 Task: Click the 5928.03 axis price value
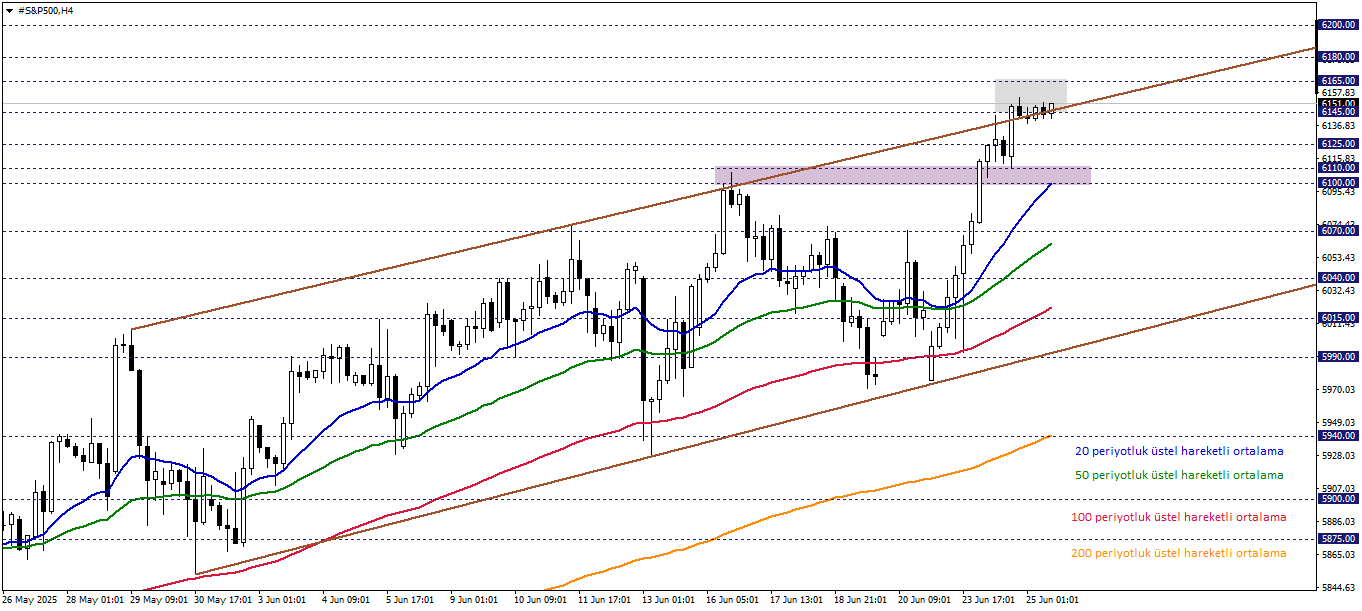pos(1338,455)
